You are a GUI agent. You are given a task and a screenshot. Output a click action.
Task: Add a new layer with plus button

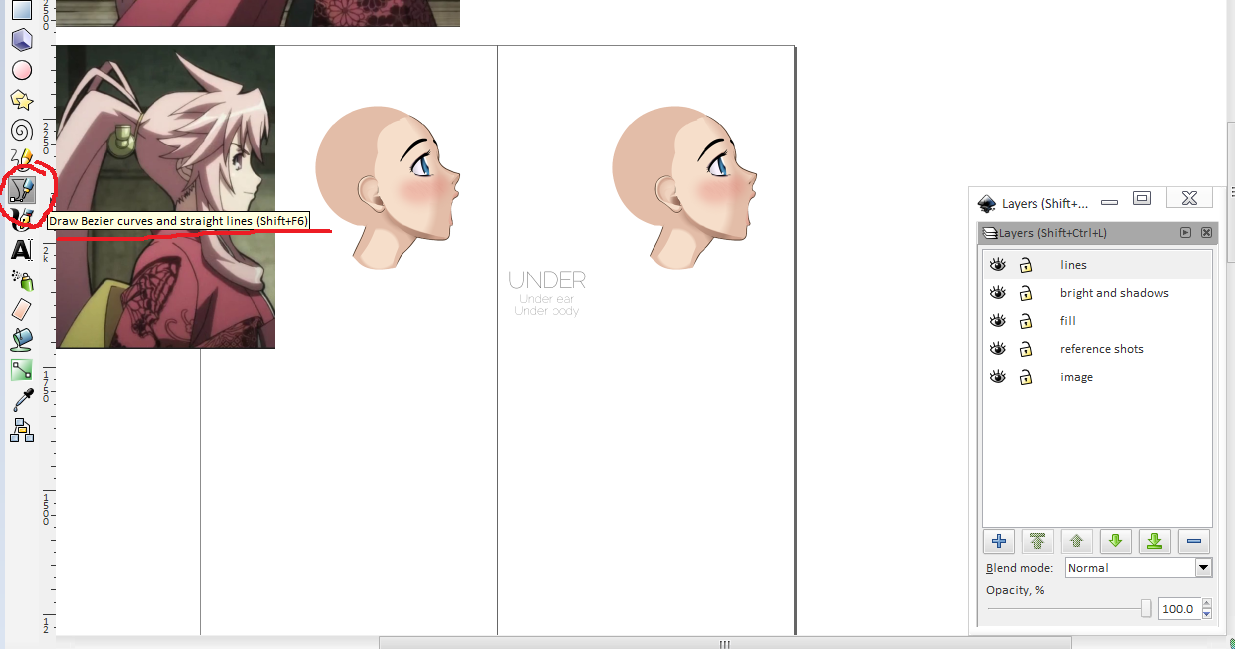click(x=998, y=542)
